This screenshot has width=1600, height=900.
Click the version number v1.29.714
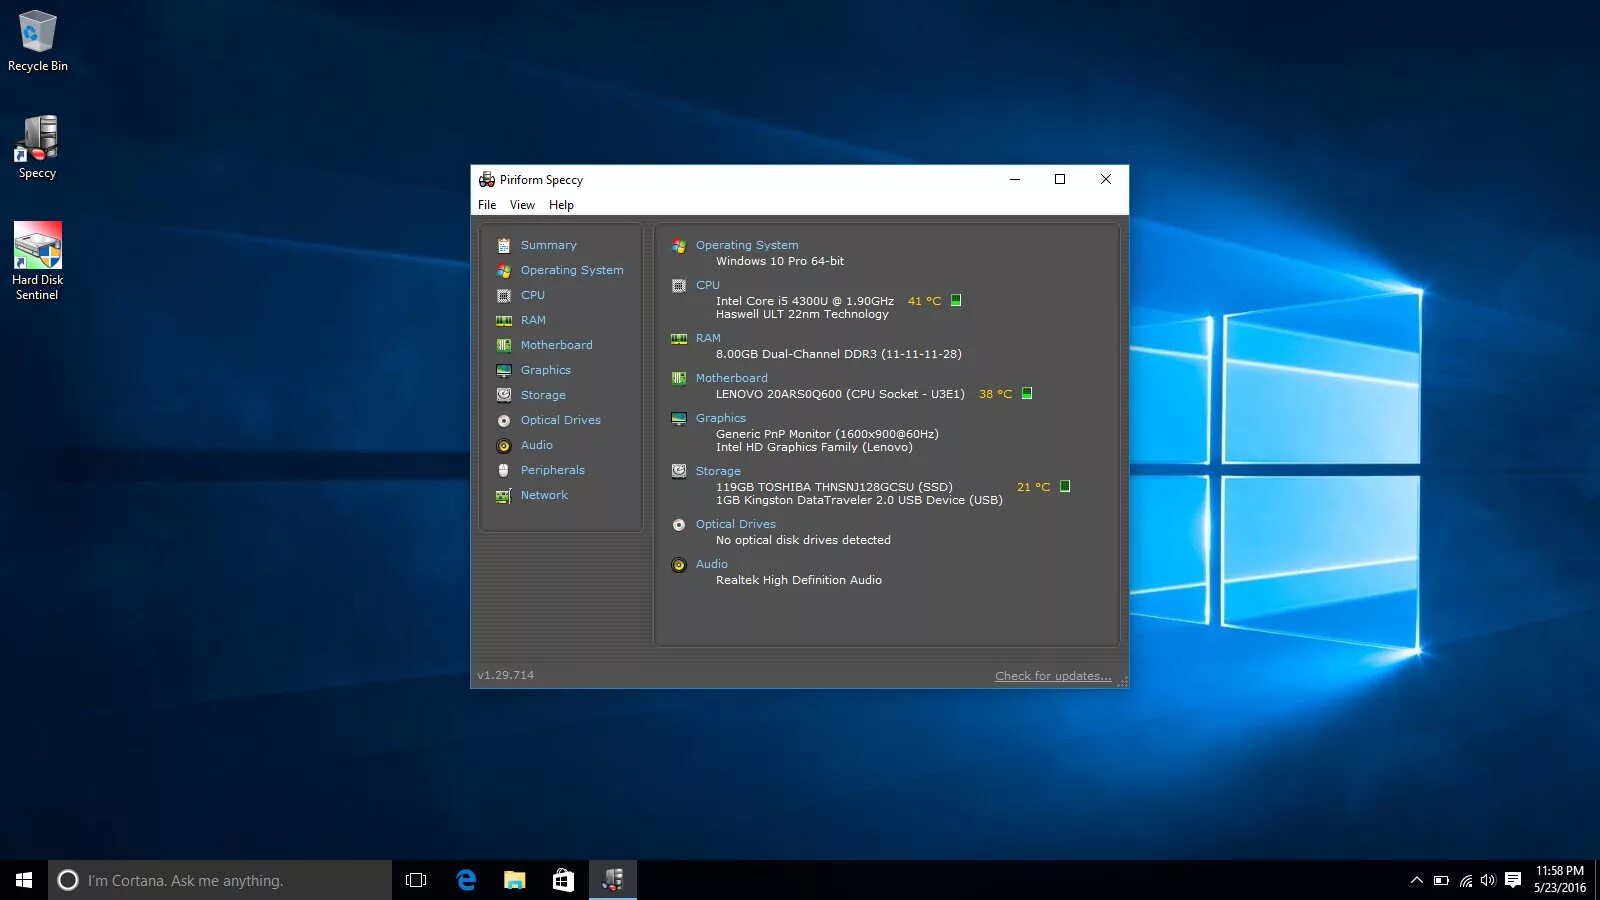pyautogui.click(x=506, y=675)
